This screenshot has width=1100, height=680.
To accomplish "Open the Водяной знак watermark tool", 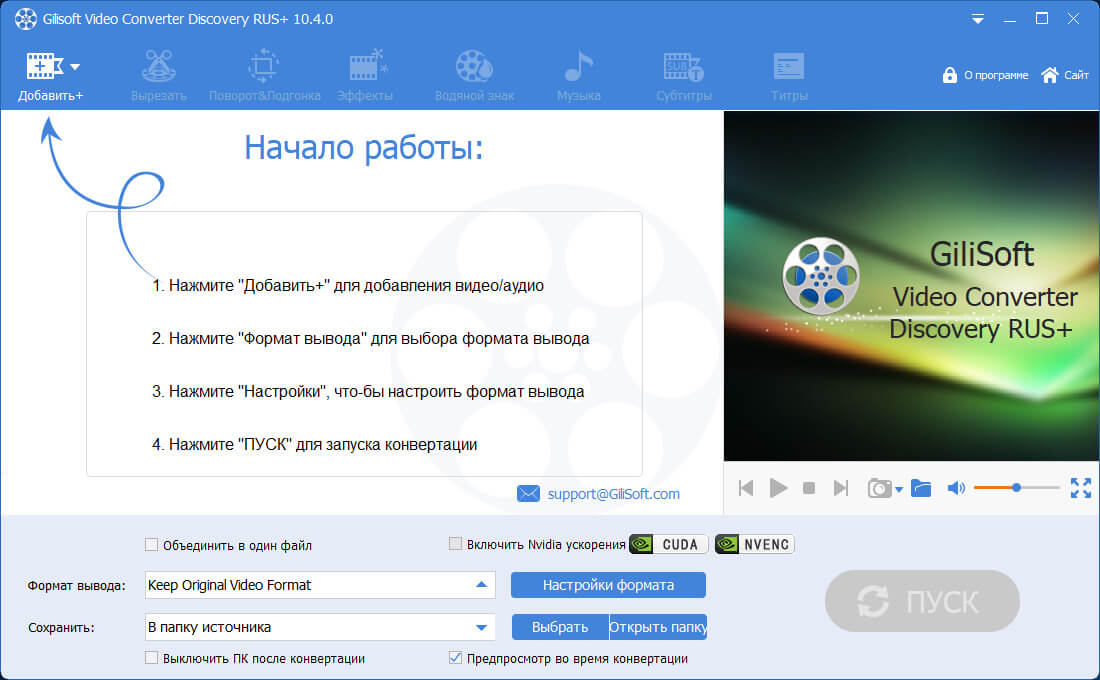I will (474, 75).
